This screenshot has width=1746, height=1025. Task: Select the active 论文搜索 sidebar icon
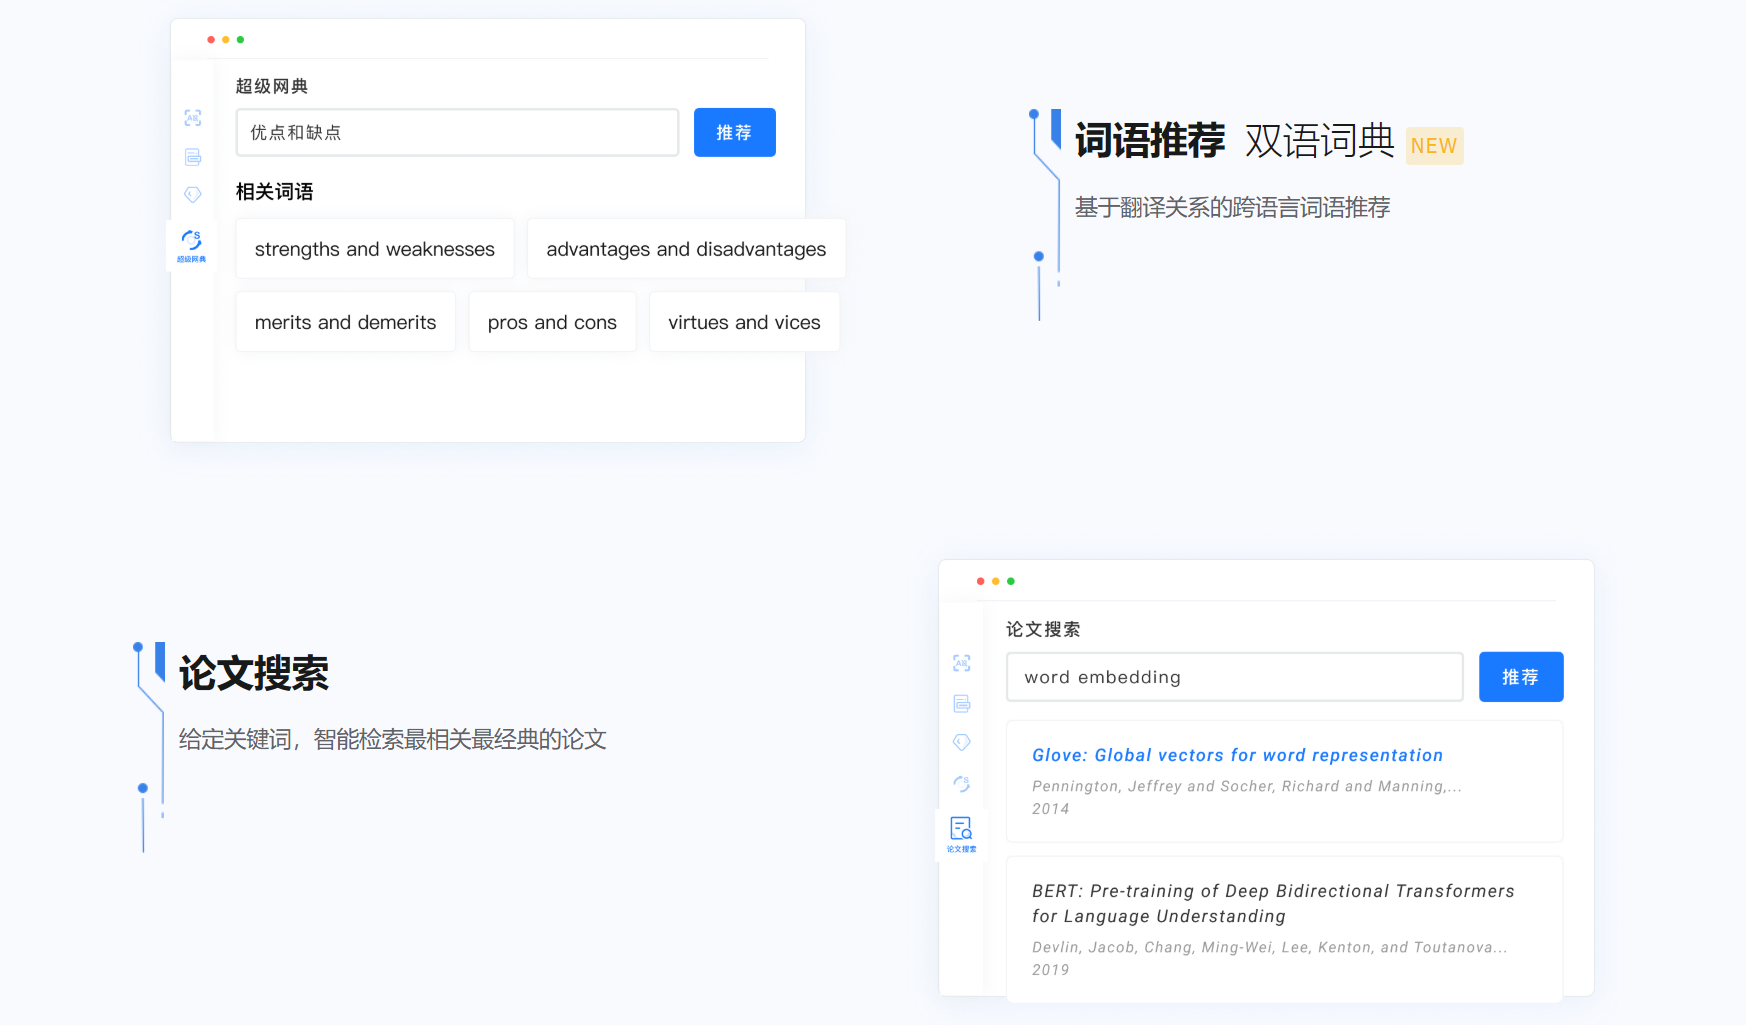click(961, 833)
